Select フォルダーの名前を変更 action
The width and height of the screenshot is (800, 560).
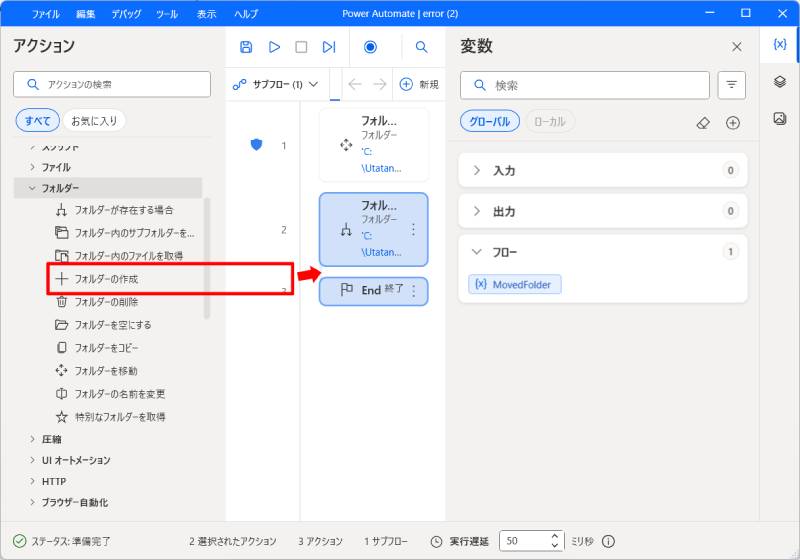[x=110, y=394]
